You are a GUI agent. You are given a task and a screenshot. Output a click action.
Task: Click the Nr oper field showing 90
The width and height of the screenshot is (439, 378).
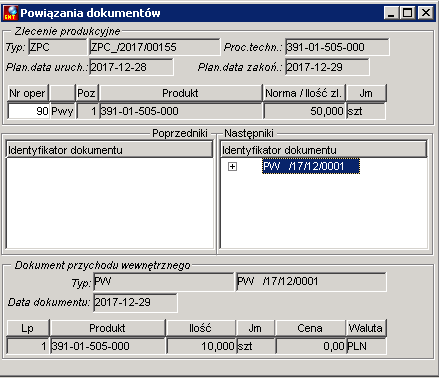click(x=28, y=111)
